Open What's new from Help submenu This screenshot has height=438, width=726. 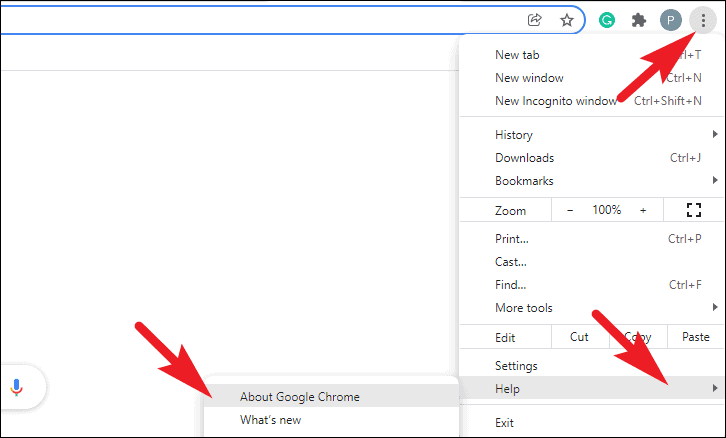coord(331,420)
